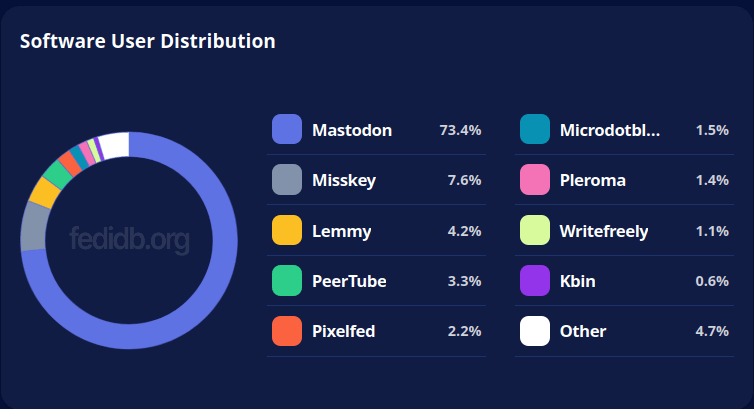Click the gray Misskey donut chart segment

click(34, 227)
